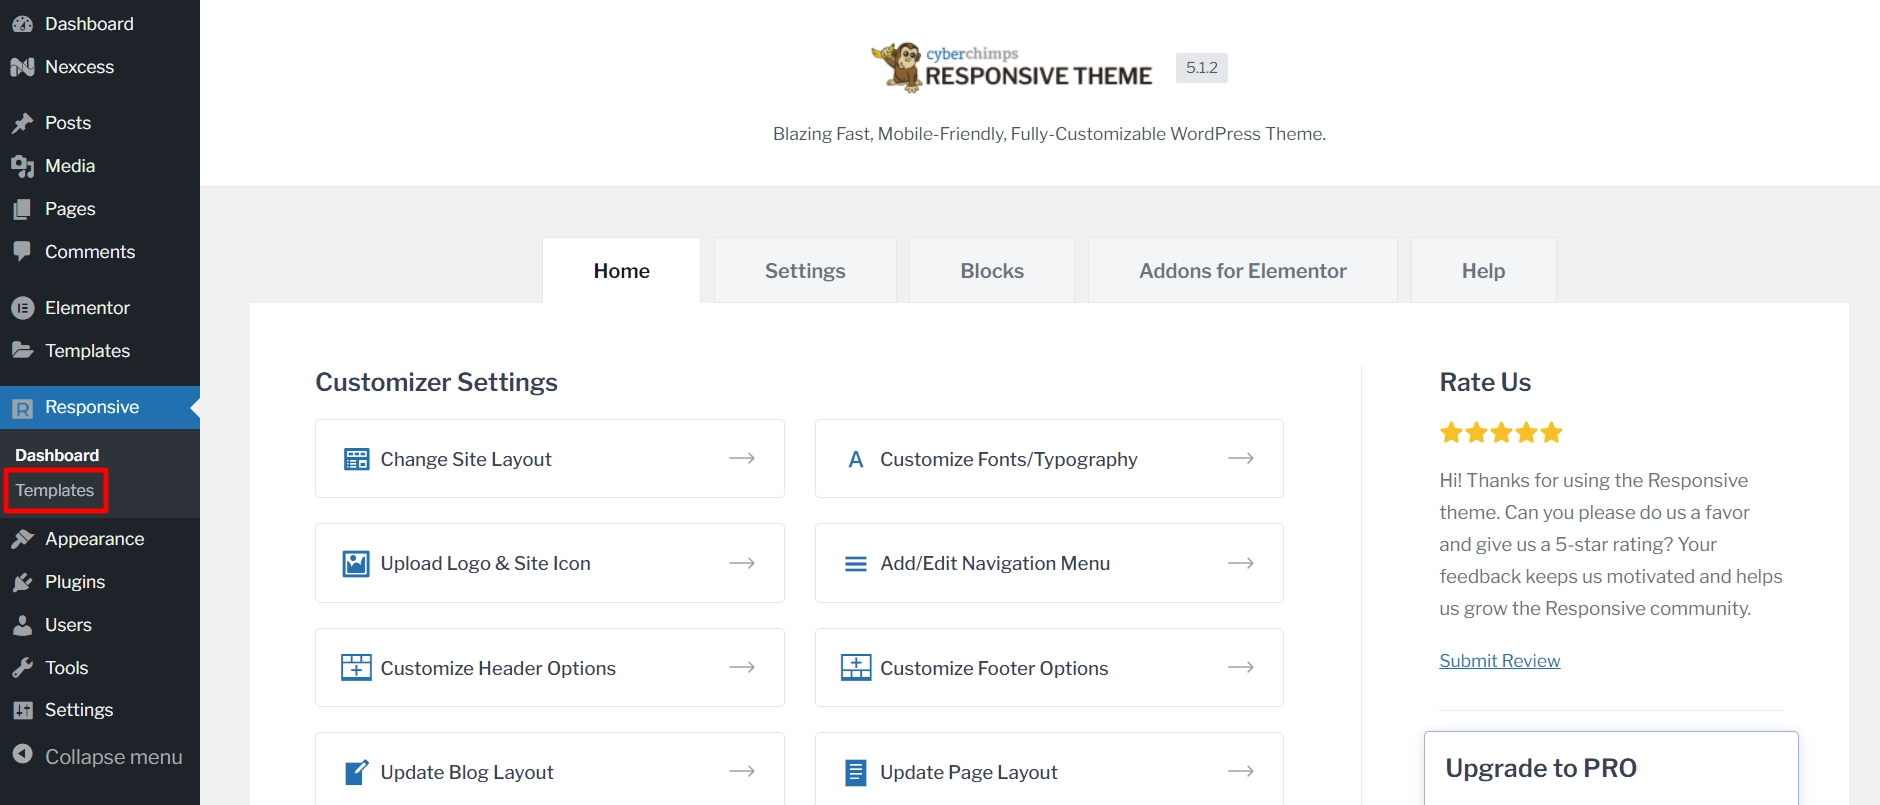Click the Update Page Layout label
Viewport: 1880px width, 805px height.
(x=969, y=772)
